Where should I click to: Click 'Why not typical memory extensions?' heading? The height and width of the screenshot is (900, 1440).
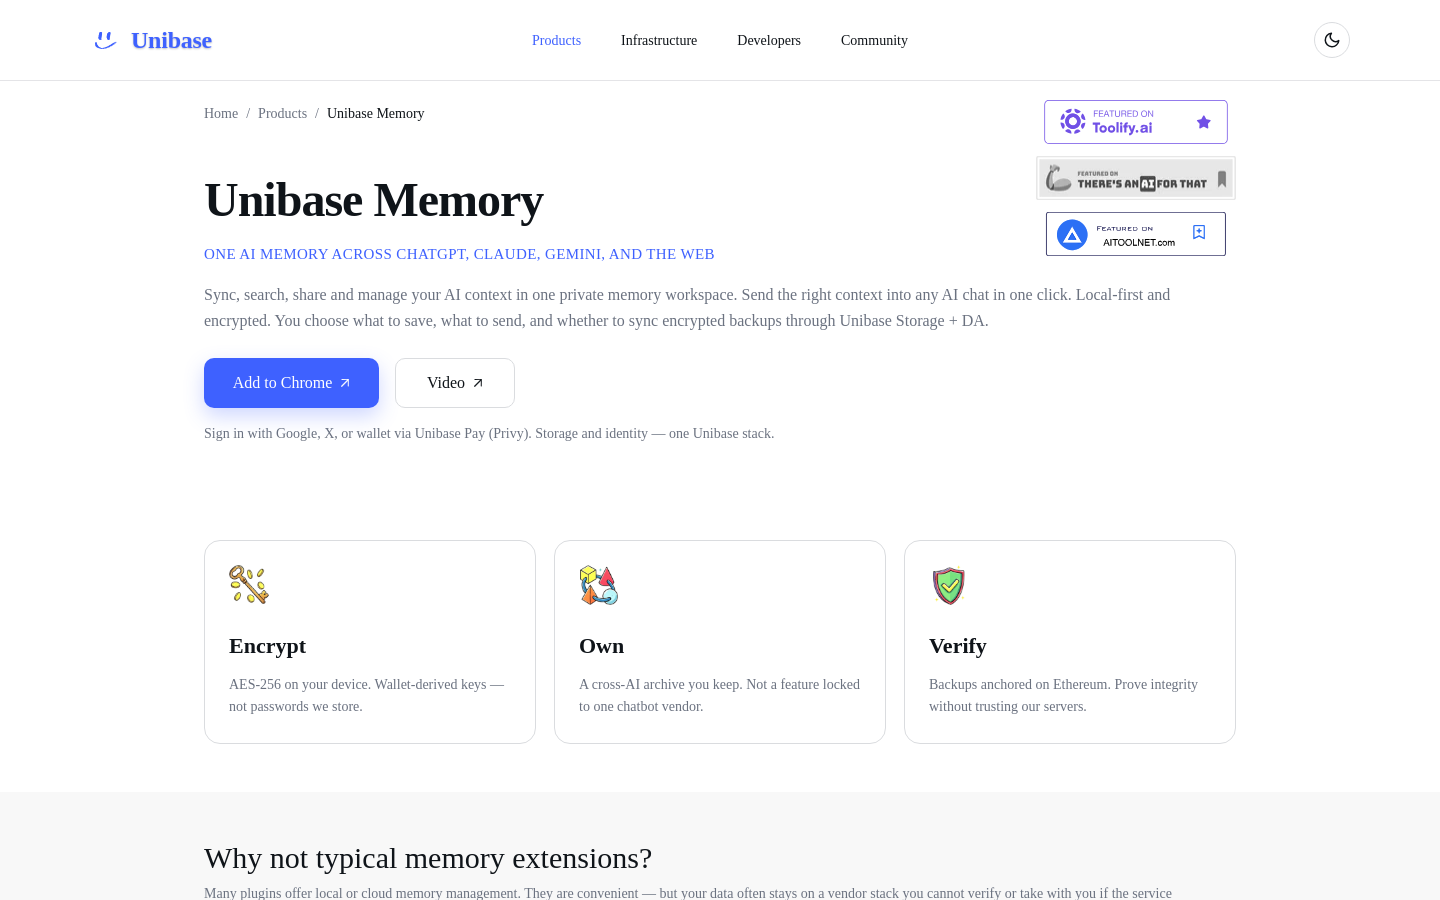428,858
